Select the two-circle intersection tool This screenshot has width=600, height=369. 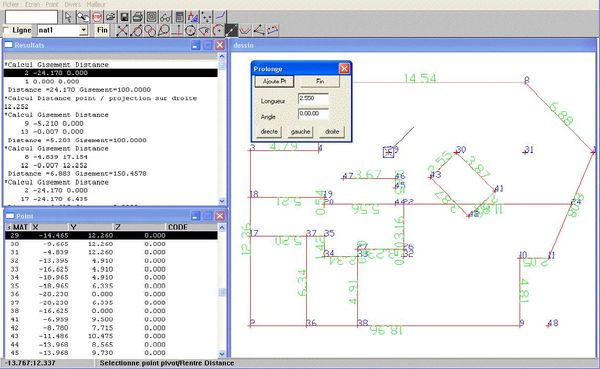pos(150,30)
